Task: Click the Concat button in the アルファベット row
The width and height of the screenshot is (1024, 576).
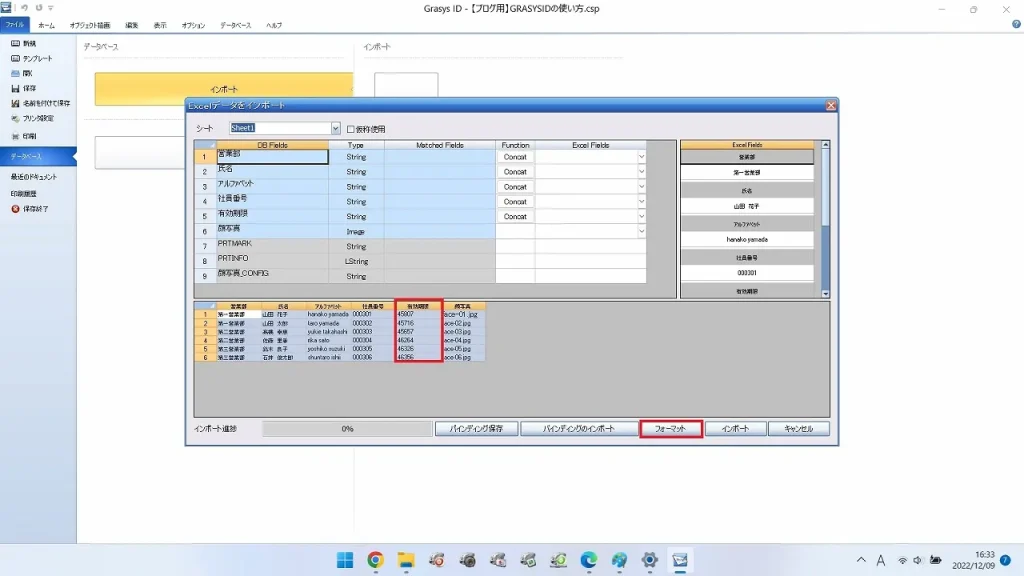Action: (515, 187)
